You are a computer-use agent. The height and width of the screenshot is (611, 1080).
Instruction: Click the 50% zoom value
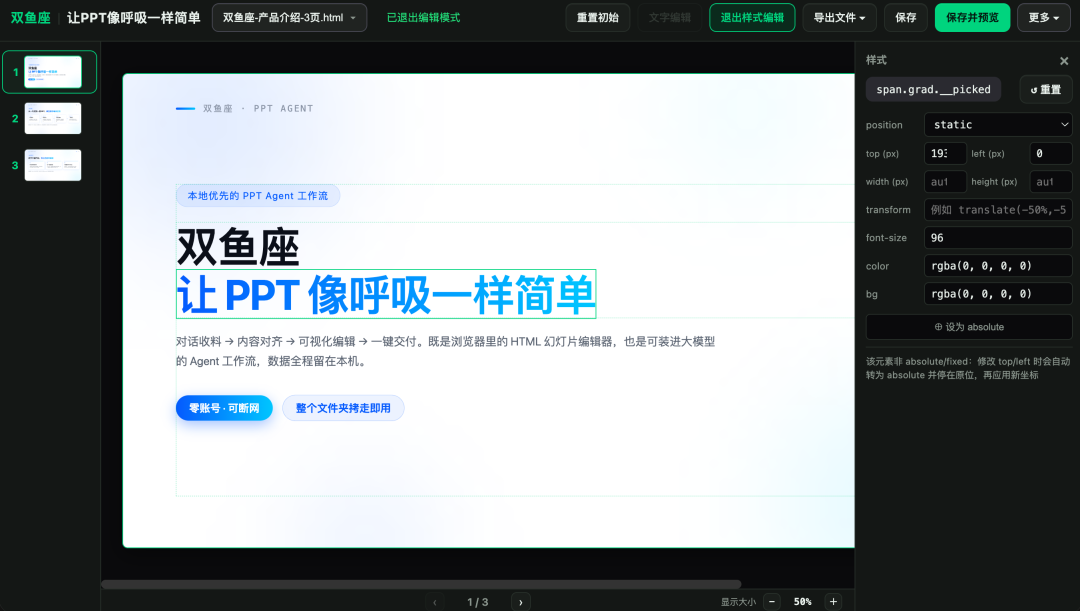click(802, 601)
